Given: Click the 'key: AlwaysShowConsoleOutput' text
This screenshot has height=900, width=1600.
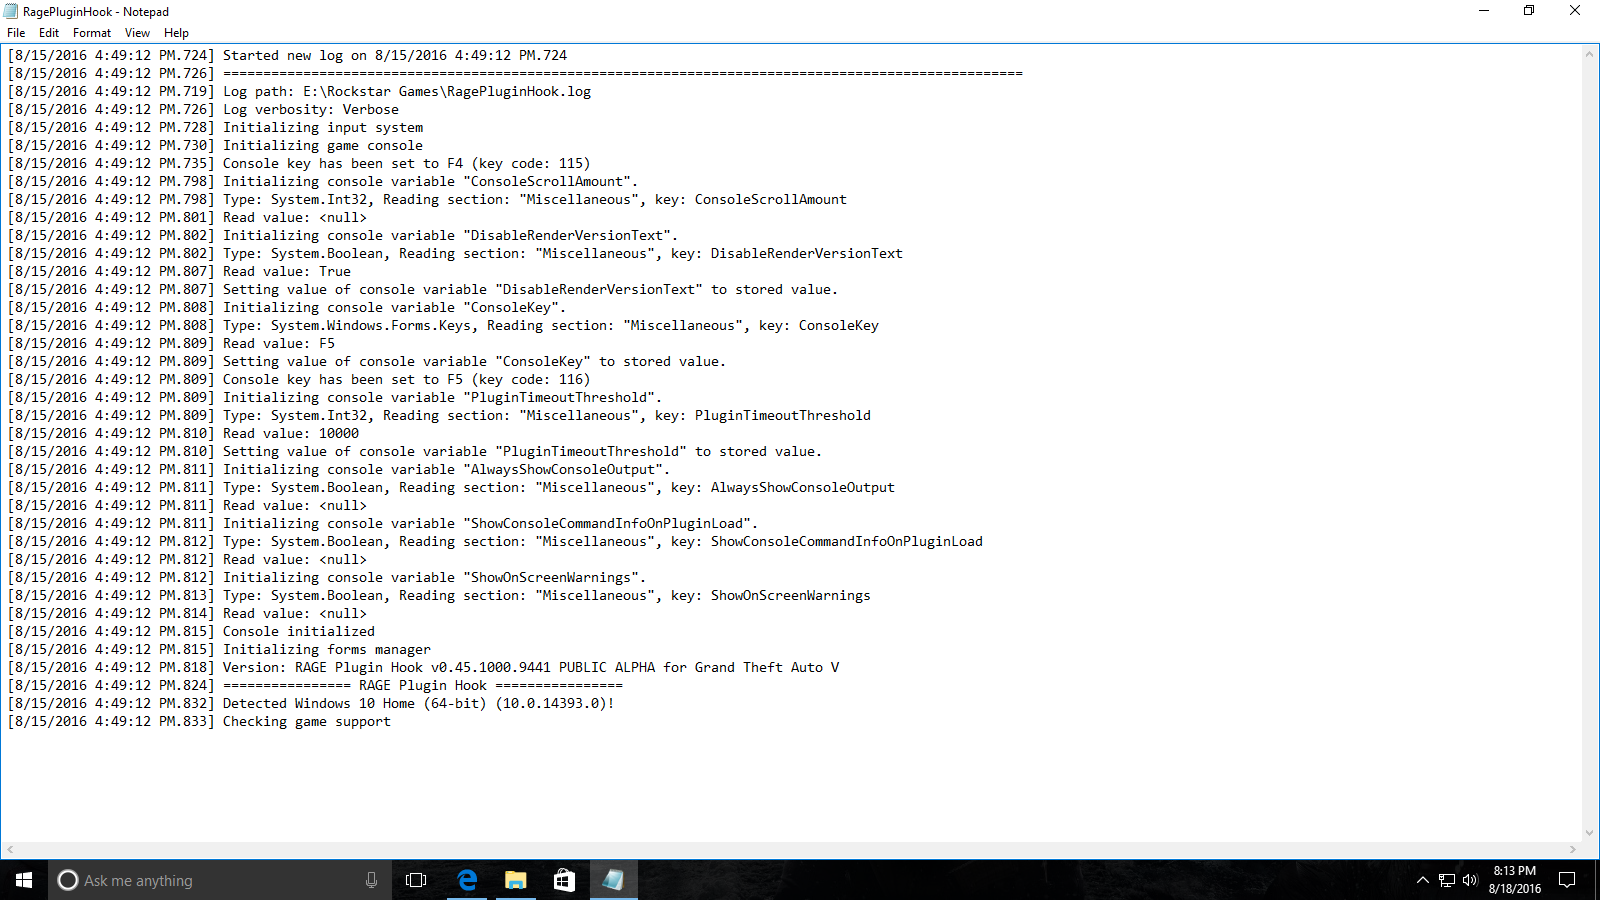Looking at the screenshot, I should (783, 488).
